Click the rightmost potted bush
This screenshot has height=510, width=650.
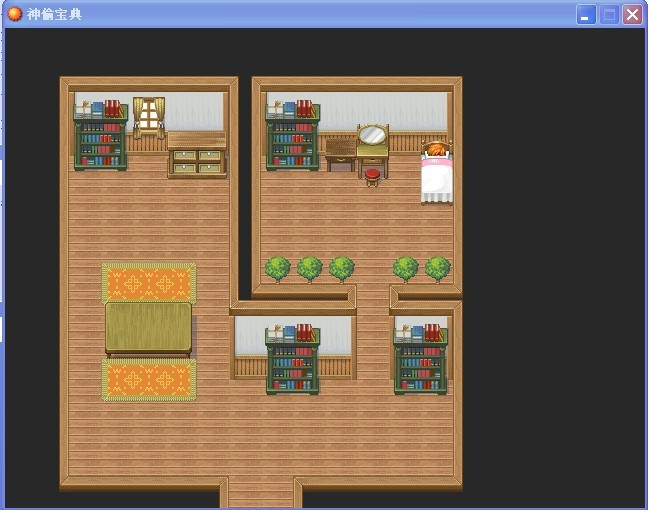437,270
